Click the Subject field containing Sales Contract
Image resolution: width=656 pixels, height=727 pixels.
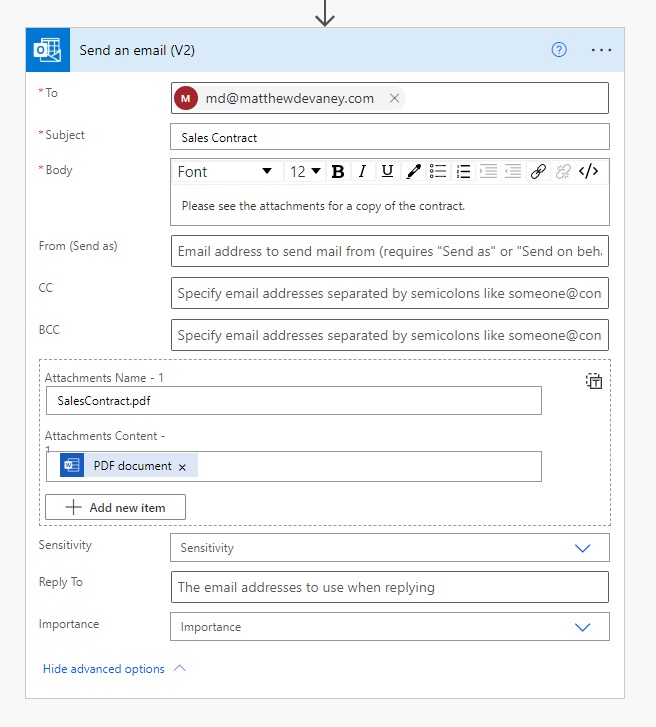pyautogui.click(x=390, y=137)
